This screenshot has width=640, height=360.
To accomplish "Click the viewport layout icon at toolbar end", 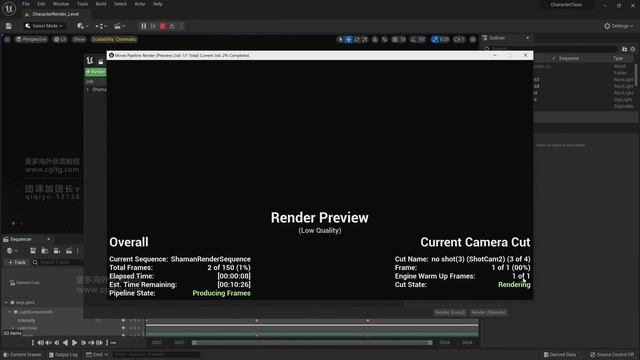I will tap(473, 40).
